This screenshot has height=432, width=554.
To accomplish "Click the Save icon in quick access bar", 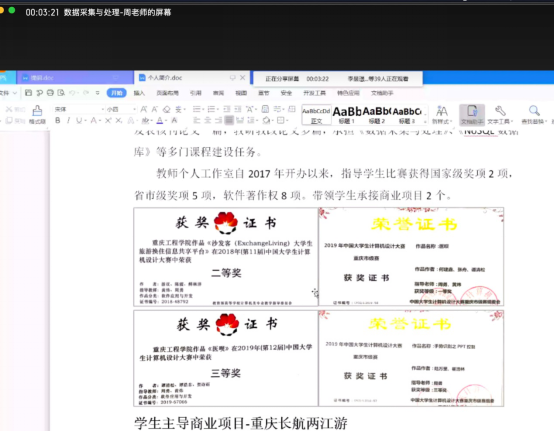I will point(29,93).
